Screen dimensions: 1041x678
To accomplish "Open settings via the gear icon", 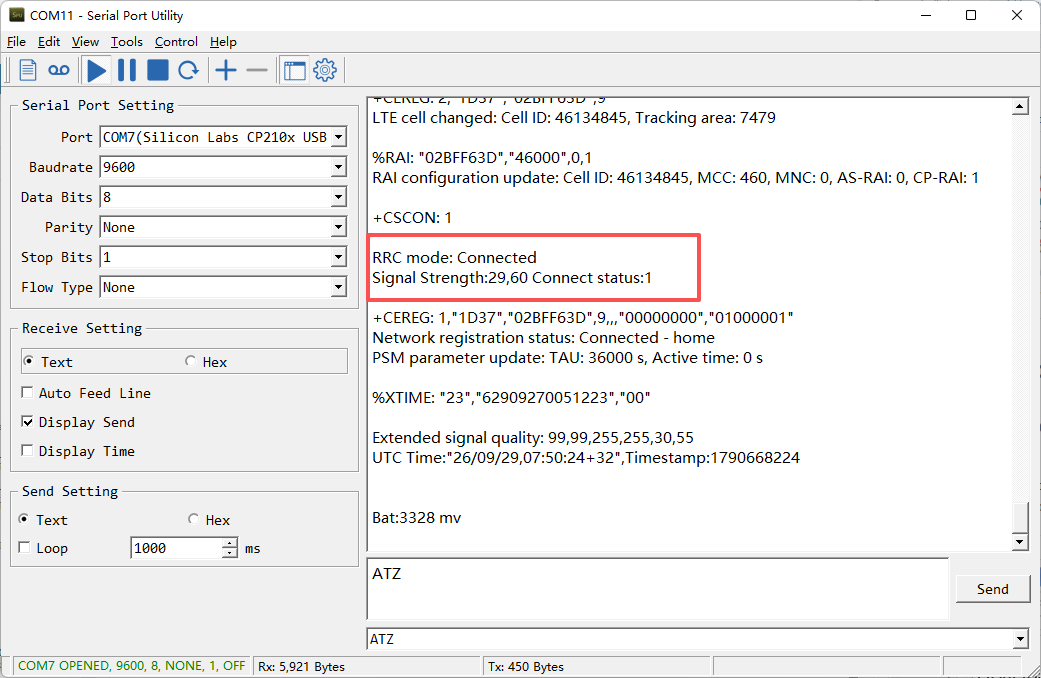I will 325,70.
